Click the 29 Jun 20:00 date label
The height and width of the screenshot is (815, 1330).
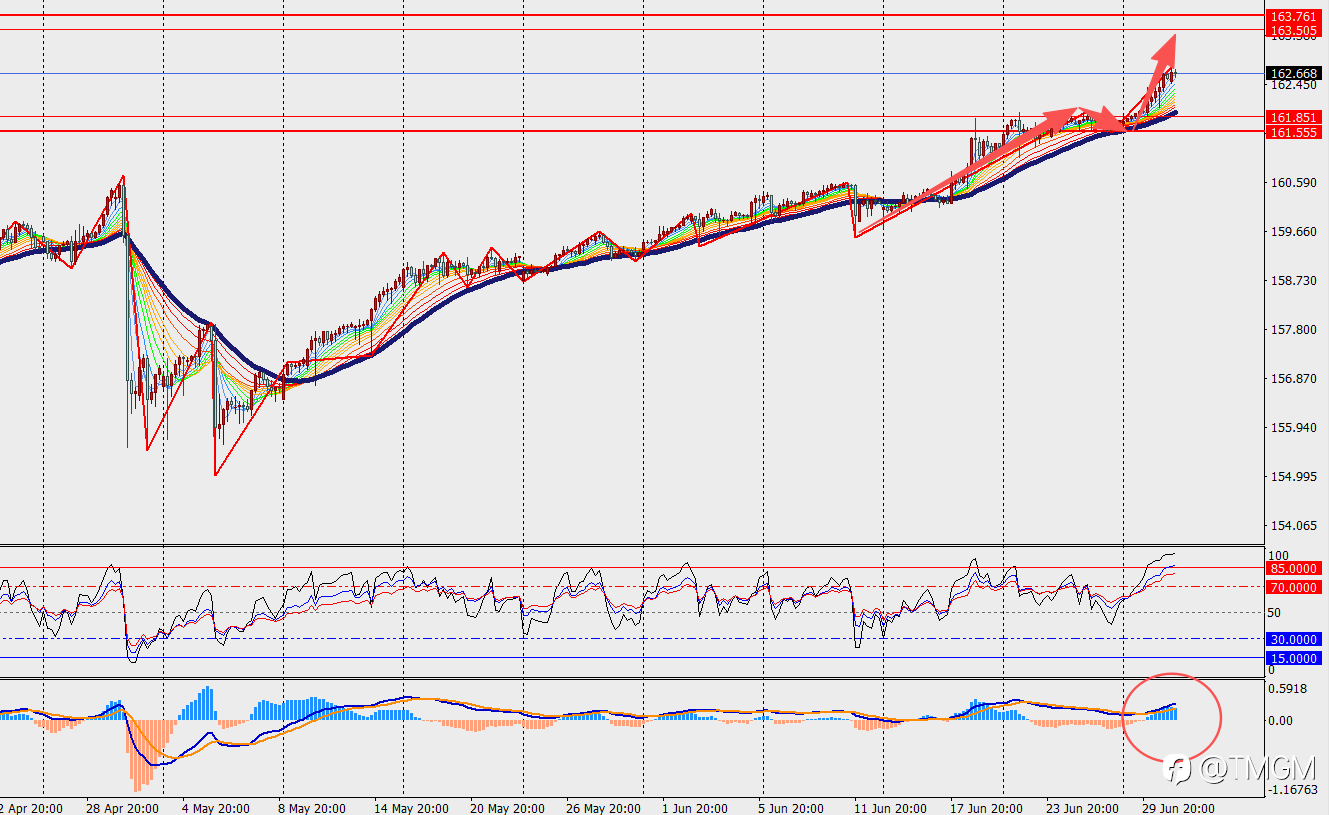pos(1177,808)
